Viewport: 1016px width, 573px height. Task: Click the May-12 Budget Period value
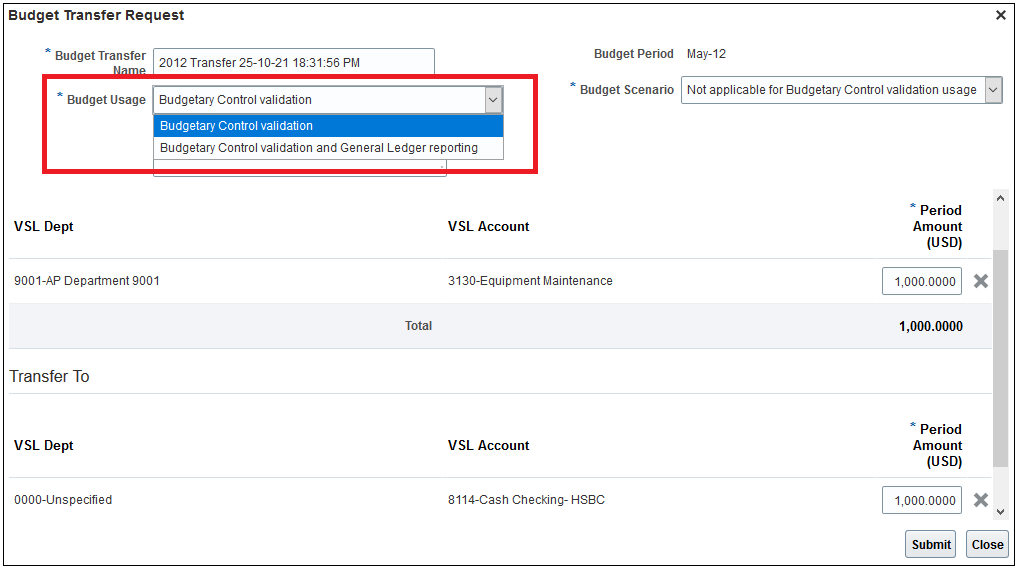tap(706, 54)
